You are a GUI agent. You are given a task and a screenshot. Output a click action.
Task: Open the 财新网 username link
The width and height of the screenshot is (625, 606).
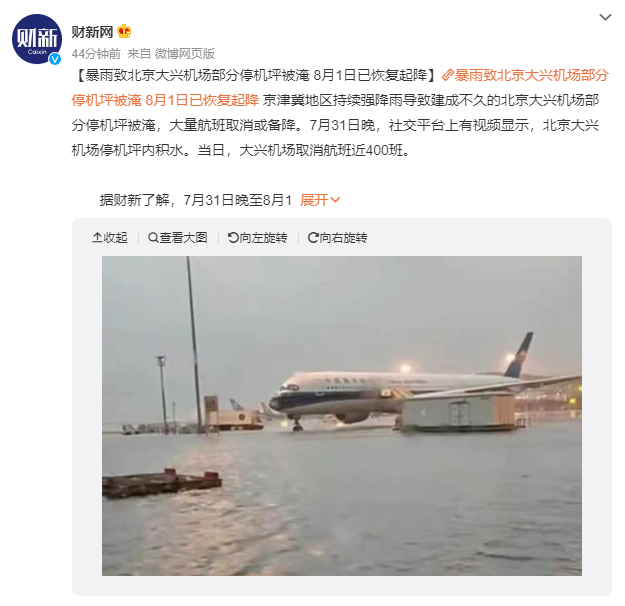92,31
